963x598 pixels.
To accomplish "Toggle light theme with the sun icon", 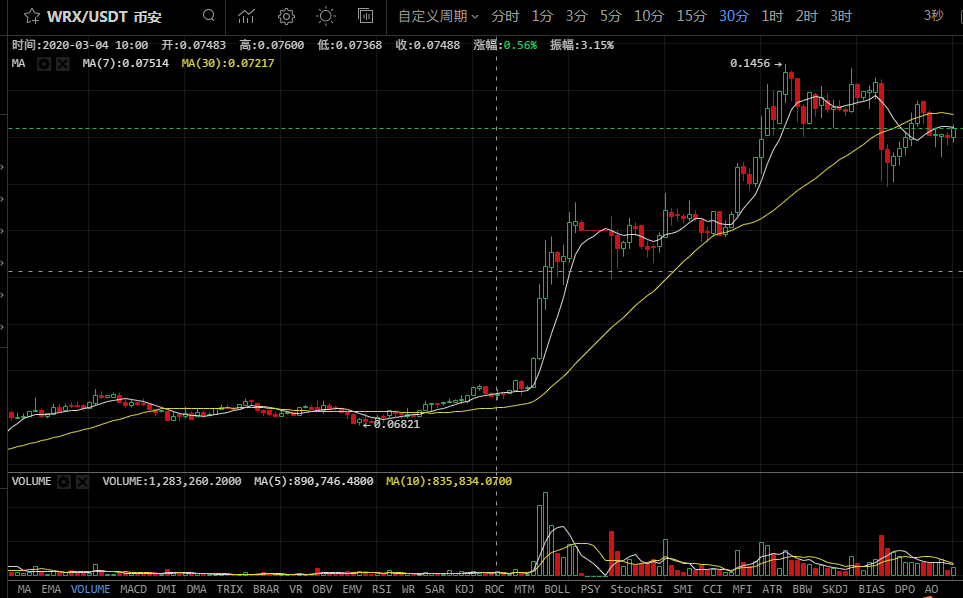I will click(326, 16).
